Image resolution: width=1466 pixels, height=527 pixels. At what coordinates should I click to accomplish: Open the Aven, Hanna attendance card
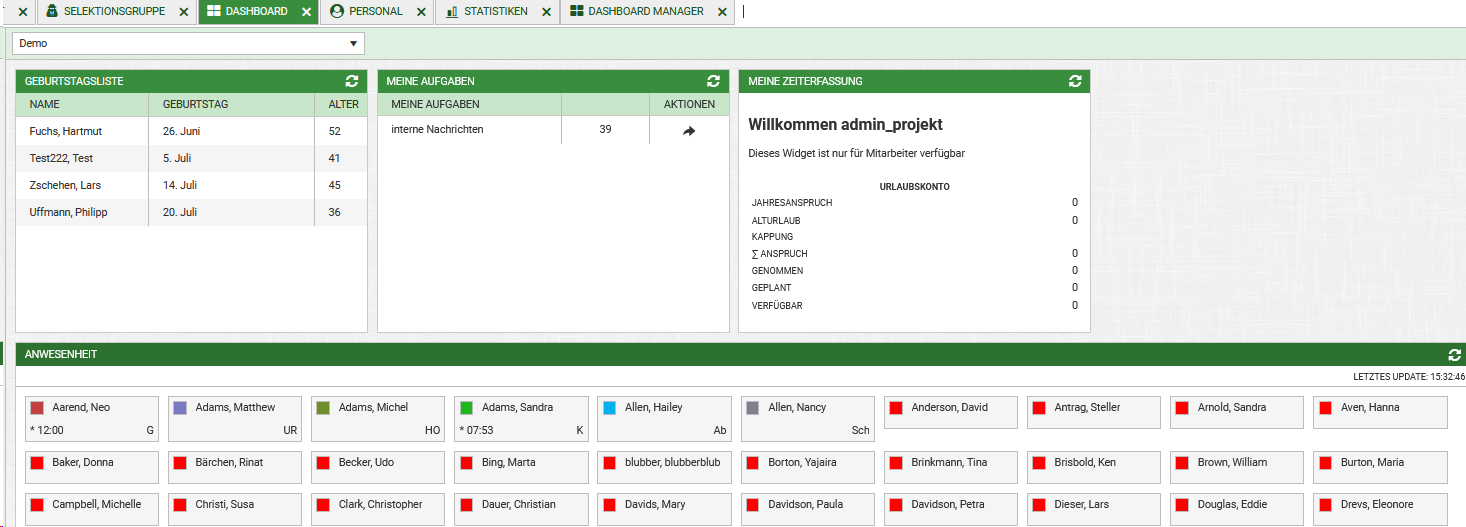pyautogui.click(x=1380, y=412)
